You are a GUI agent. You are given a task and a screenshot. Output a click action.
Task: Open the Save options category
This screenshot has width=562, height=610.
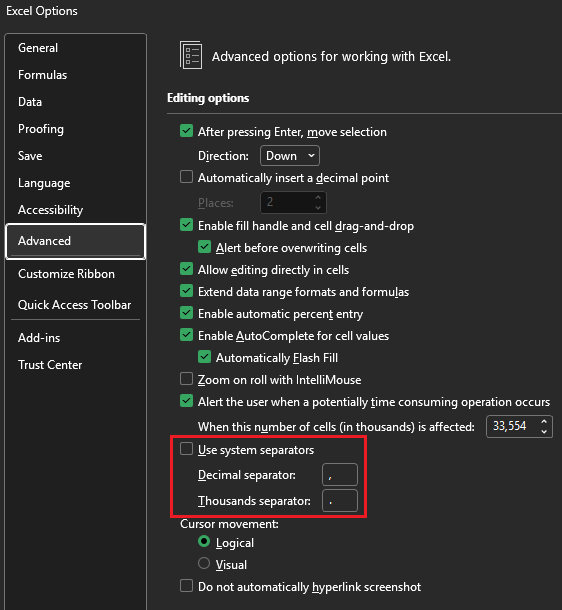(30, 156)
